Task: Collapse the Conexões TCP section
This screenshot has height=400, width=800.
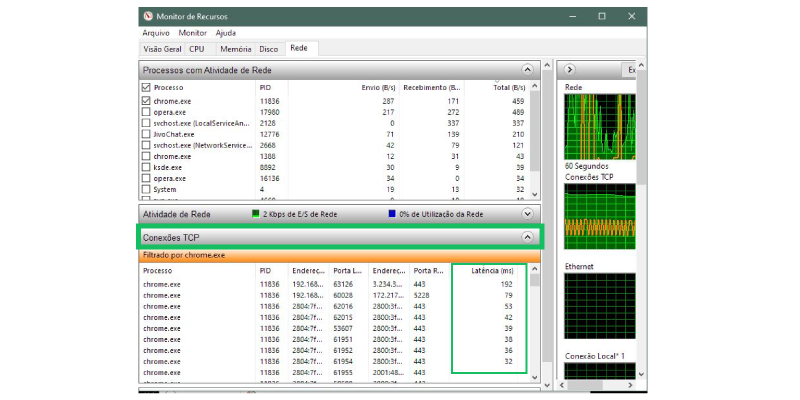Action: pyautogui.click(x=527, y=237)
